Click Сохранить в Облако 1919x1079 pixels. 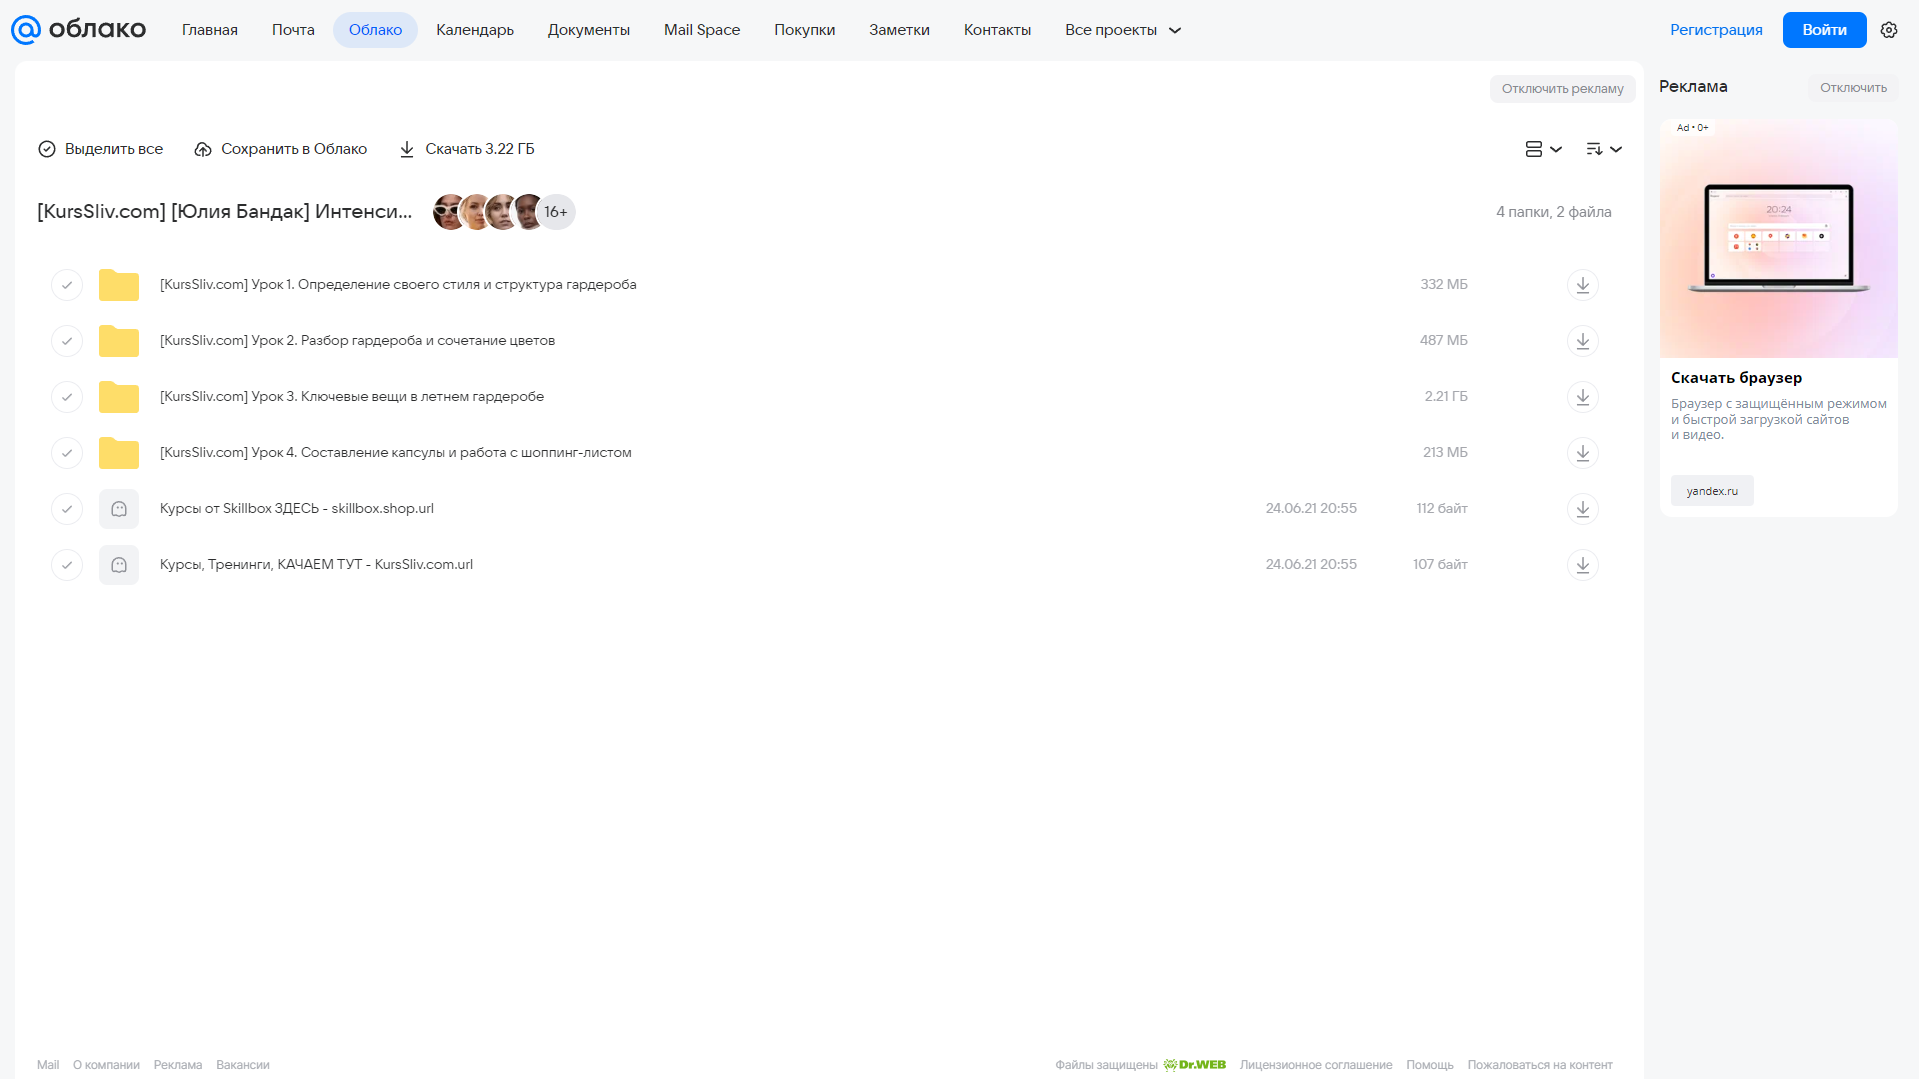281,149
